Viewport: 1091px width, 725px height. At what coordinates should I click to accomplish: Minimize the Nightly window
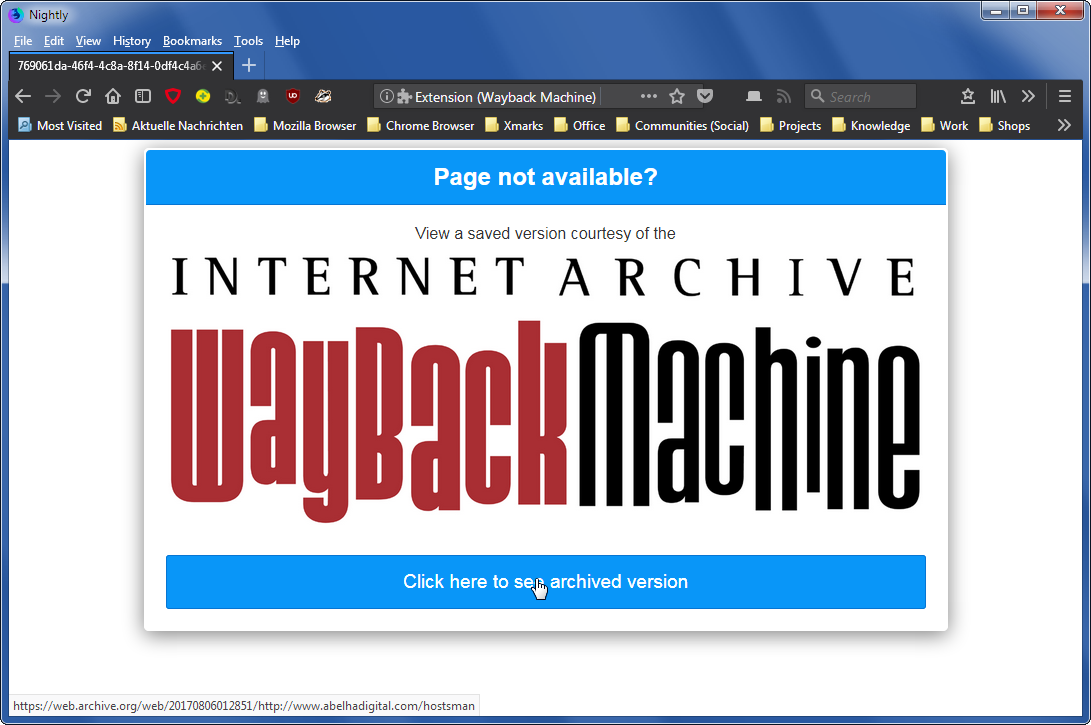click(997, 10)
